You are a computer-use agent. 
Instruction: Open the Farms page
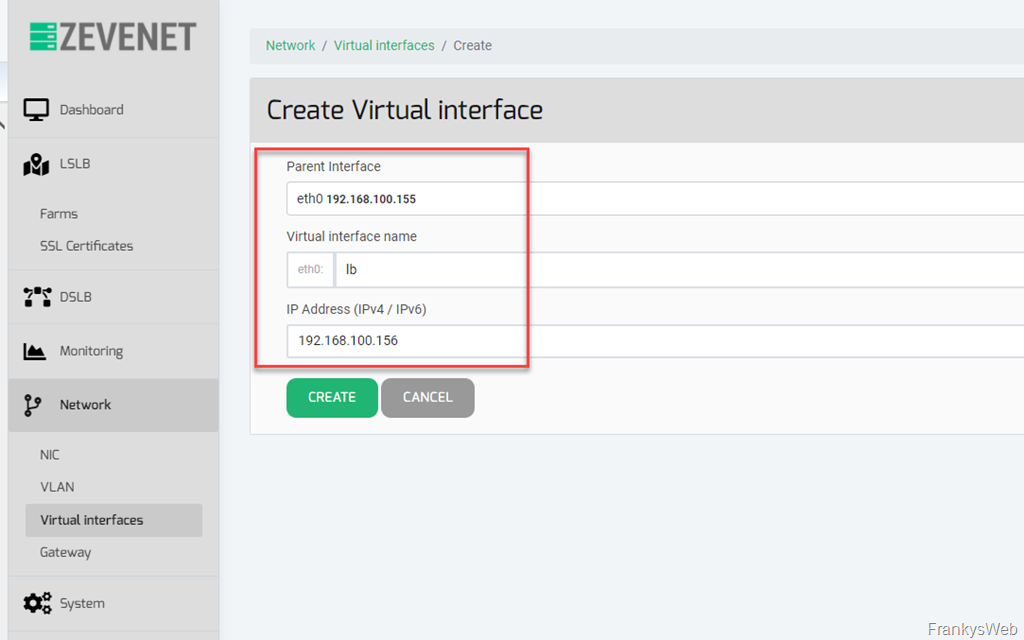59,214
